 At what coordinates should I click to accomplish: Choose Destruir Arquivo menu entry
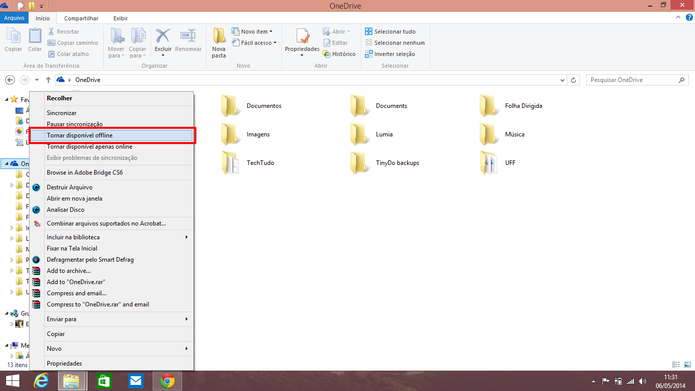point(112,187)
